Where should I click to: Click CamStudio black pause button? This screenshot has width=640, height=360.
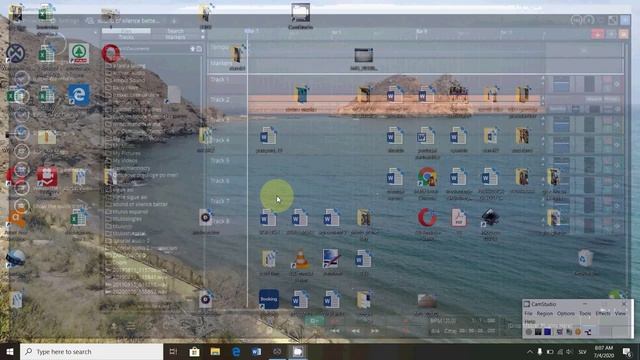(x=538, y=332)
